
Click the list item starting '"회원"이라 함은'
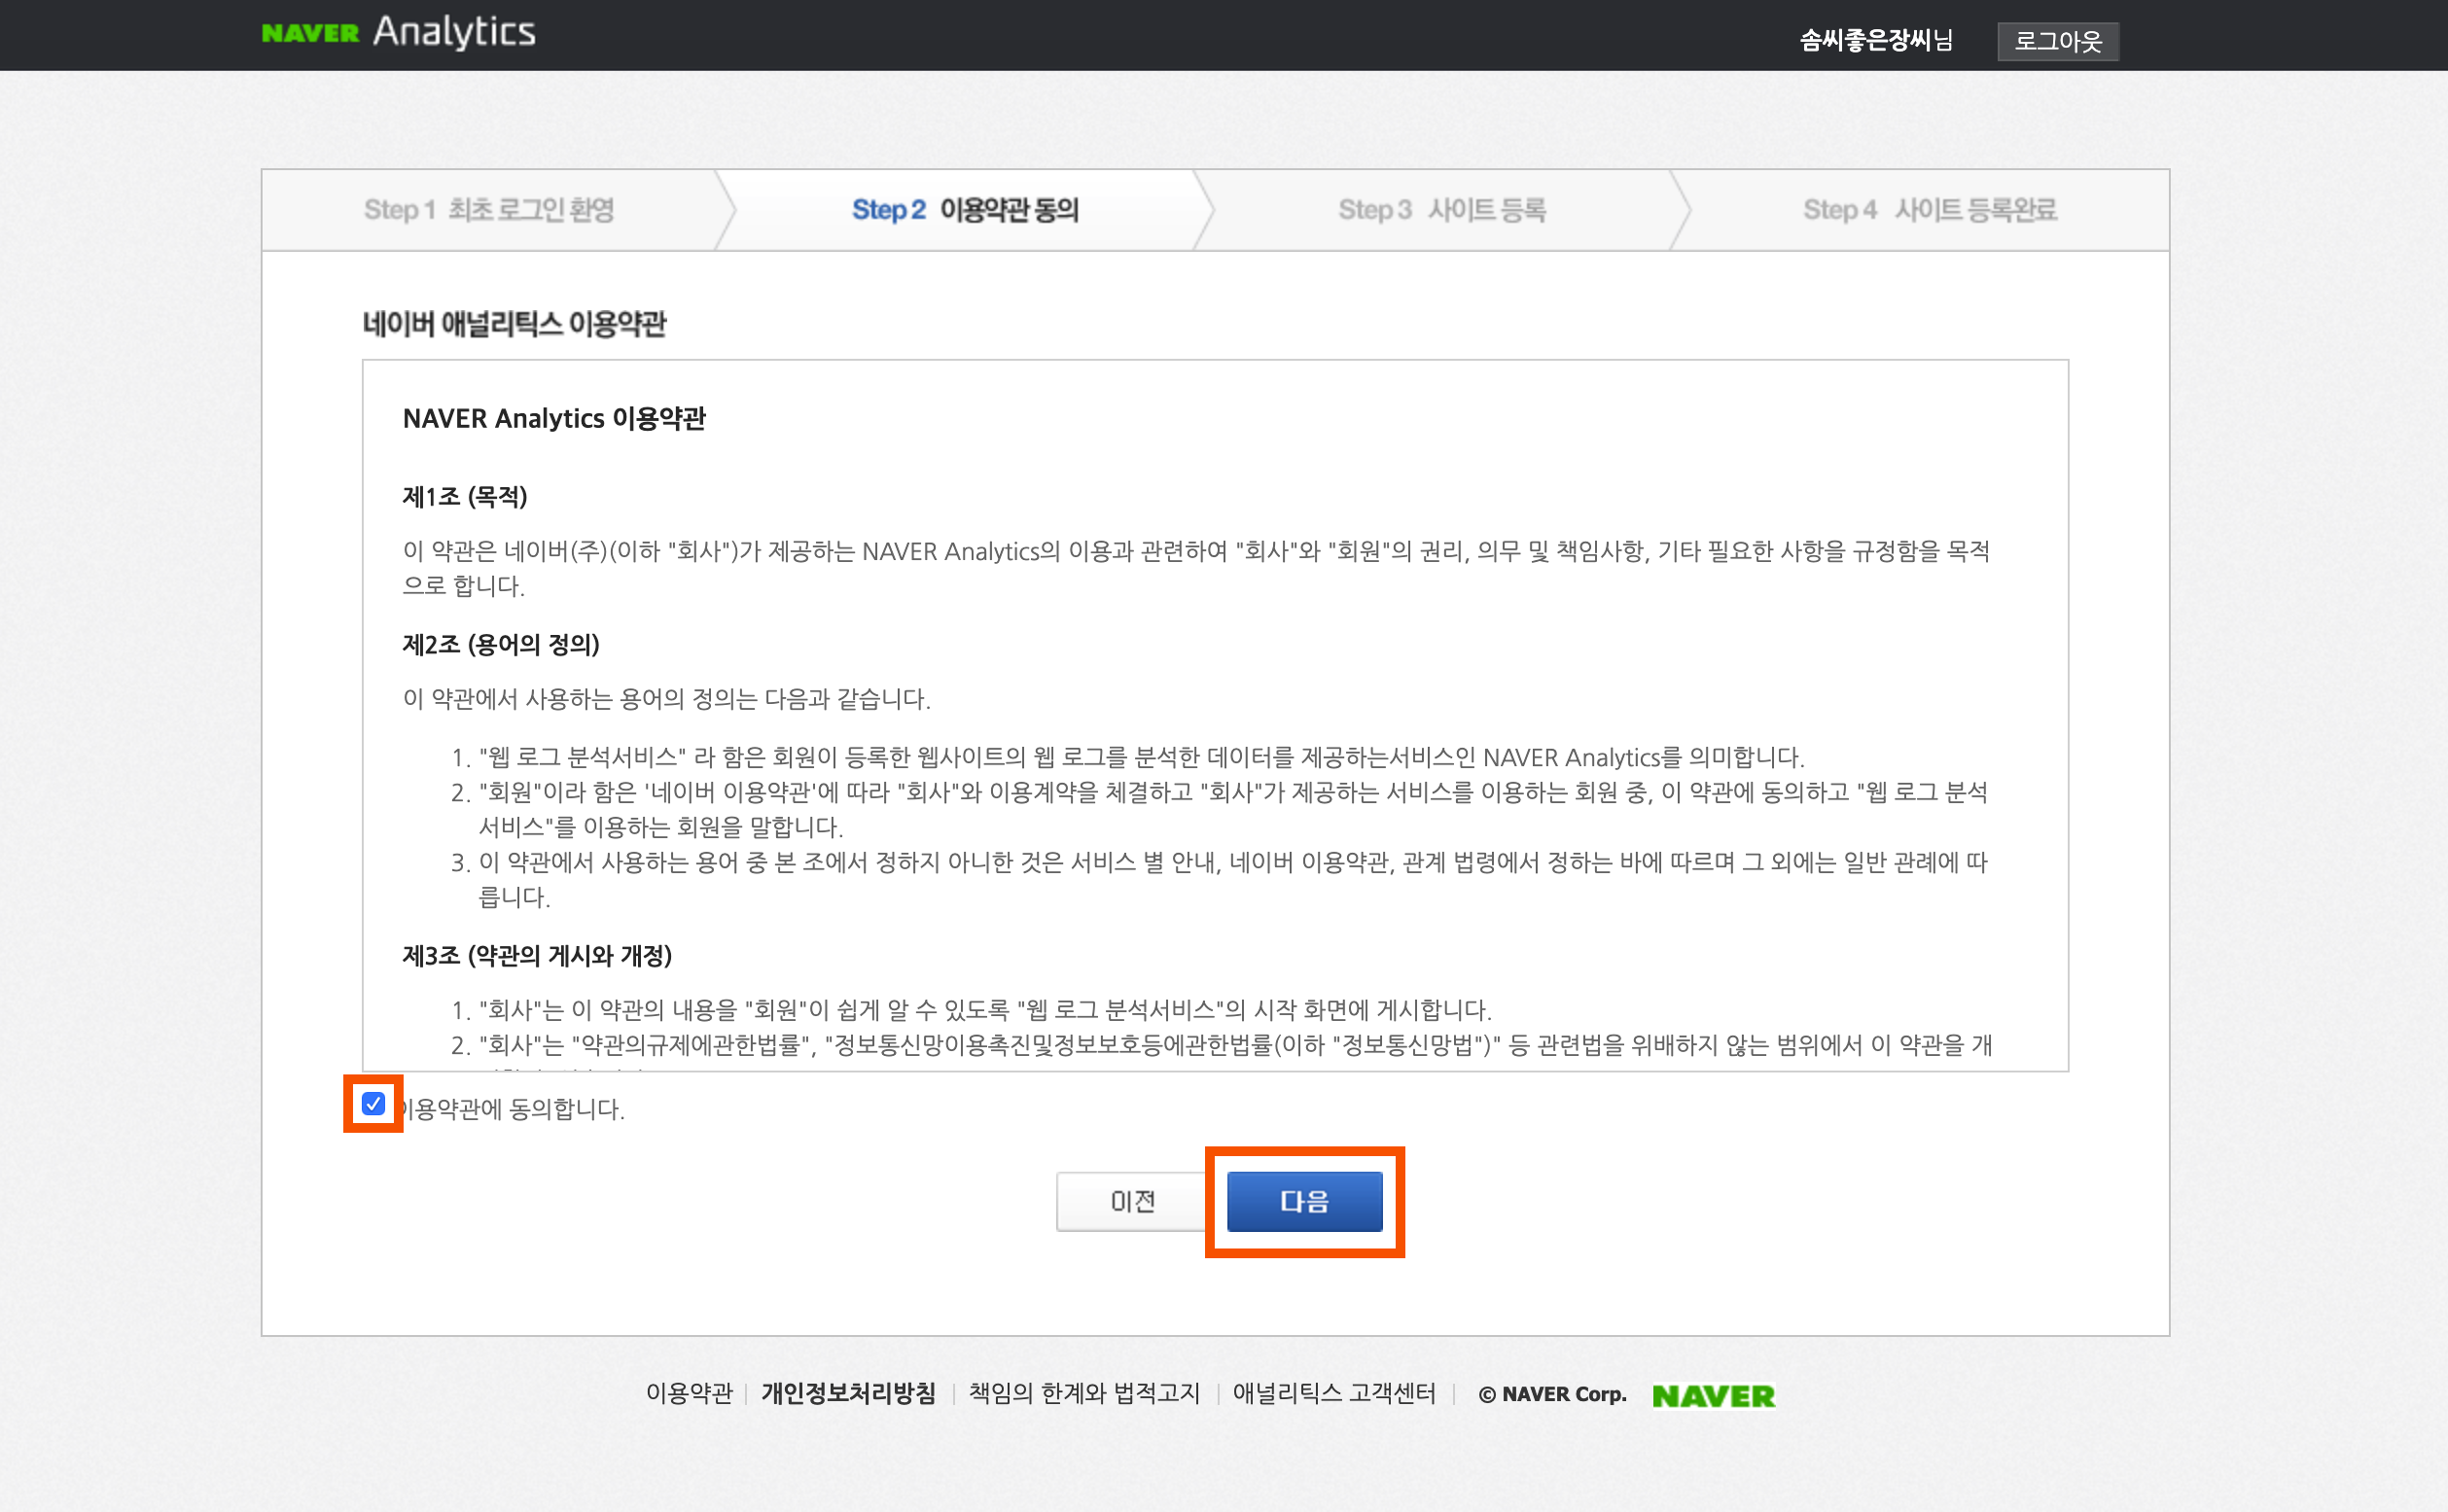1233,809
